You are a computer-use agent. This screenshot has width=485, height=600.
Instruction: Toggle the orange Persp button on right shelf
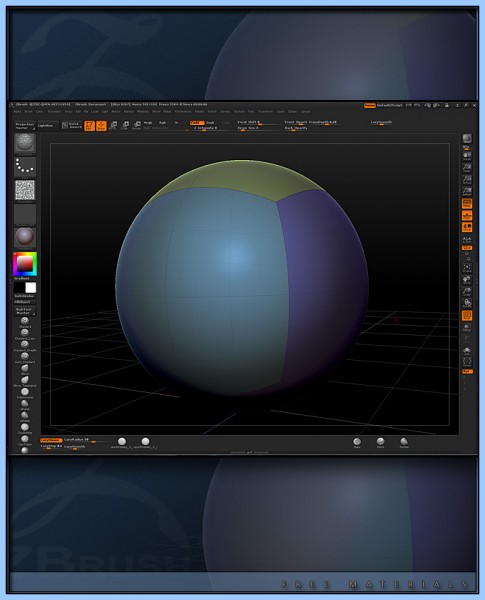(467, 204)
